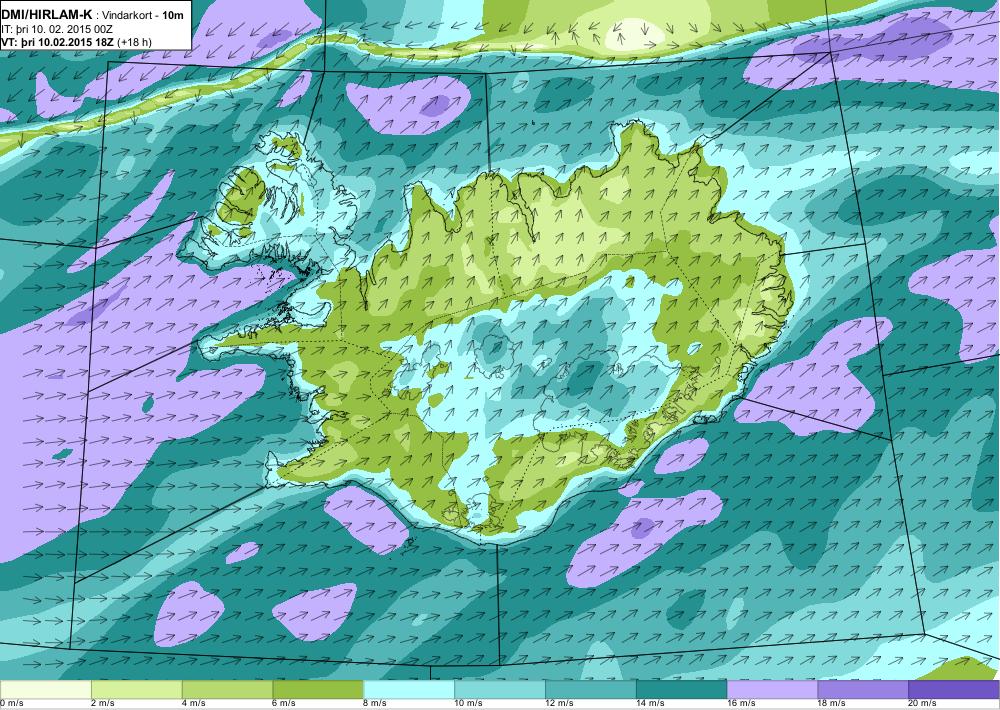Click the legend swatch between 2 and 4 m/s

(x=136, y=689)
